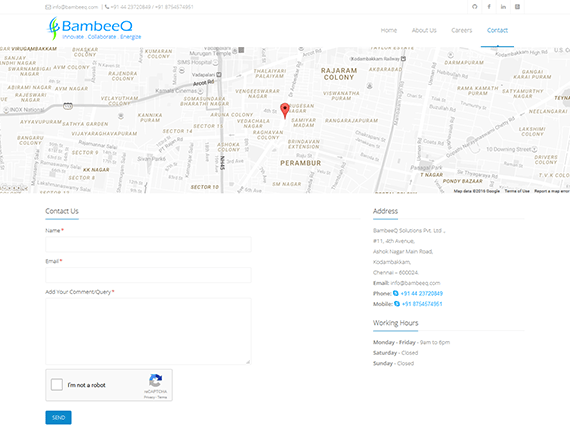Viewport: 570px width, 427px height.
Task: Click the phone icon in top bar
Action: [x=107, y=7]
